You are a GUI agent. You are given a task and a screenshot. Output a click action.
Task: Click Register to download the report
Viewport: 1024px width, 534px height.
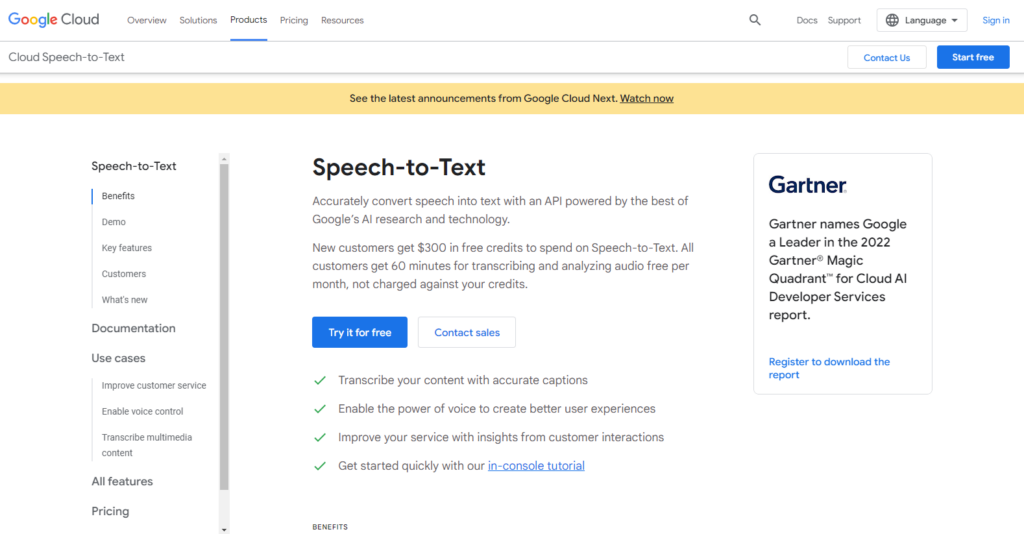[829, 368]
